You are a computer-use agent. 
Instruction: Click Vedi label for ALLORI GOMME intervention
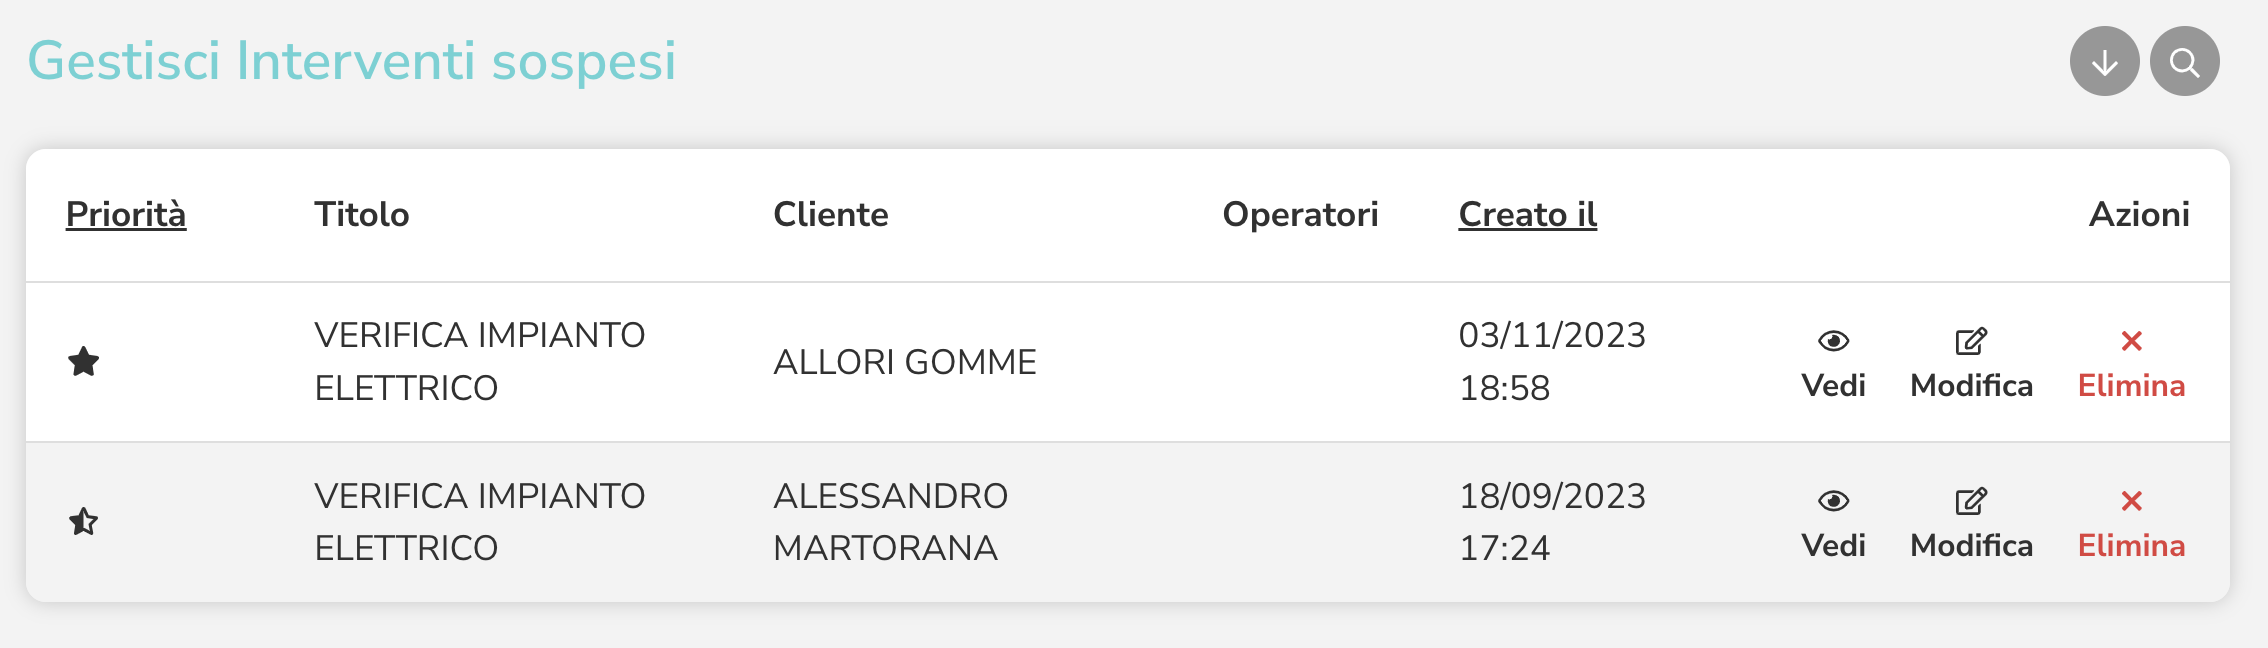click(x=1833, y=386)
